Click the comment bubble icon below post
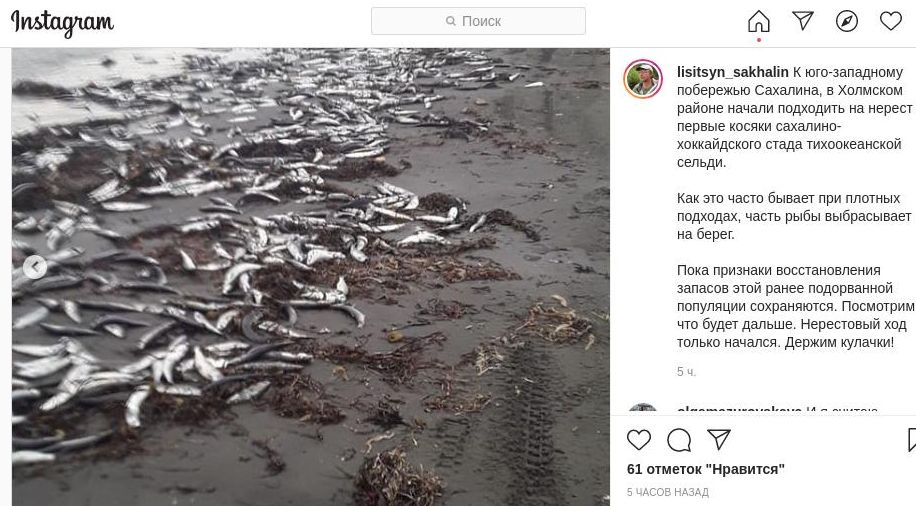Image resolution: width=916 pixels, height=506 pixels. pos(679,439)
